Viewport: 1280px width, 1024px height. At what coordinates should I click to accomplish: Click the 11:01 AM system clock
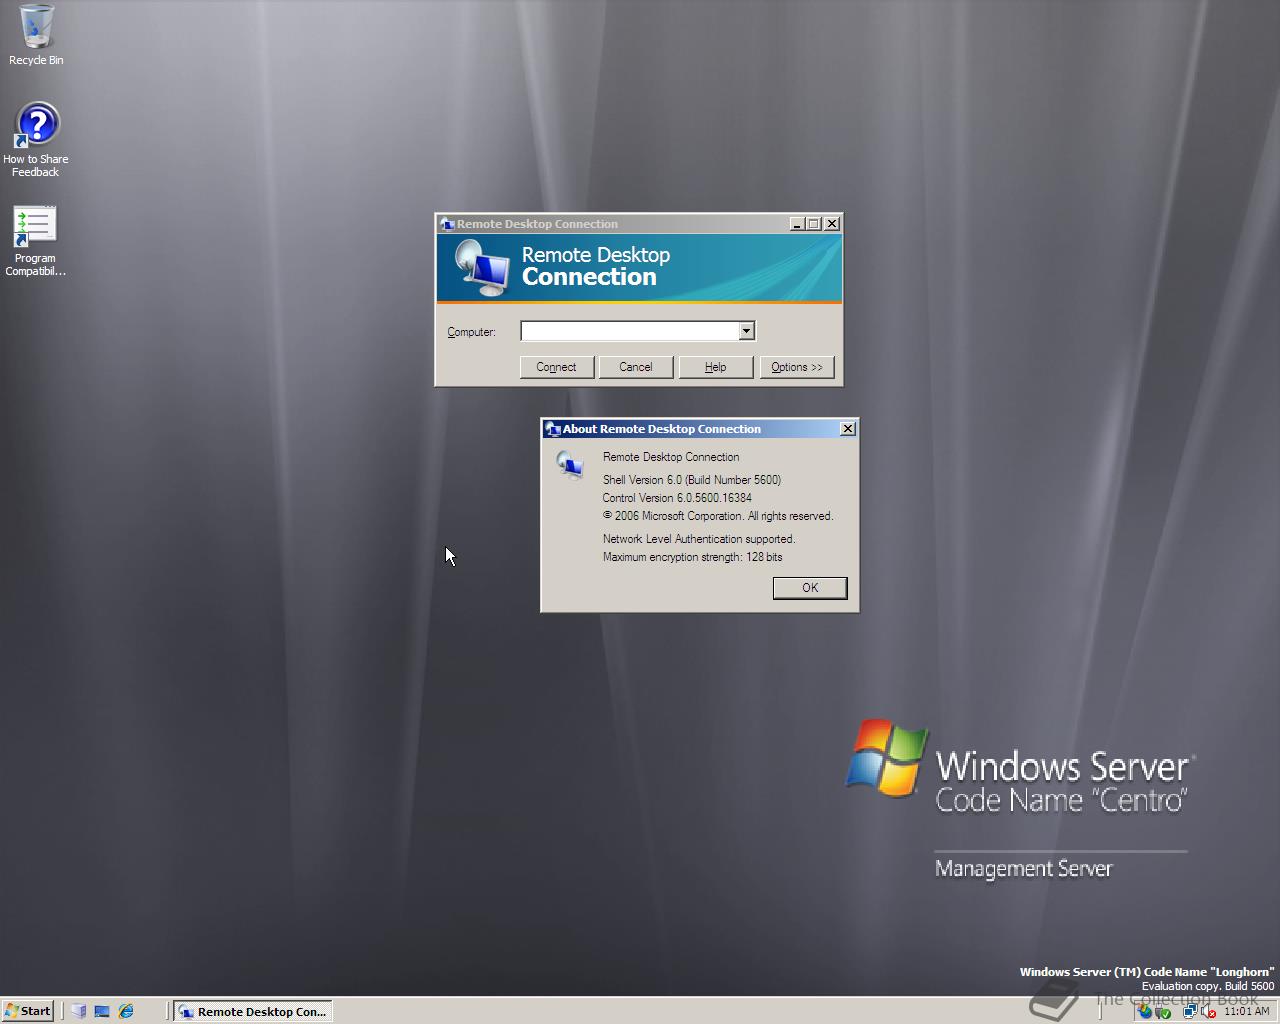tap(1247, 1011)
